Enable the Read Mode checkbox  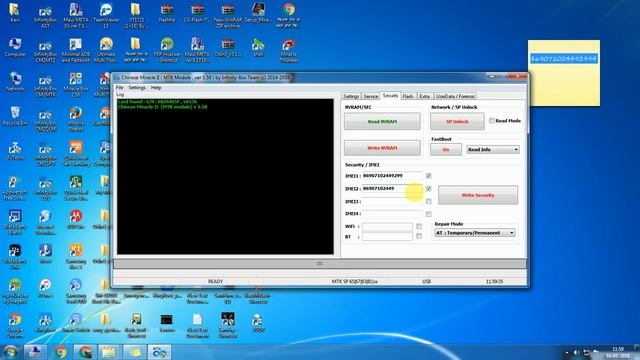point(492,121)
